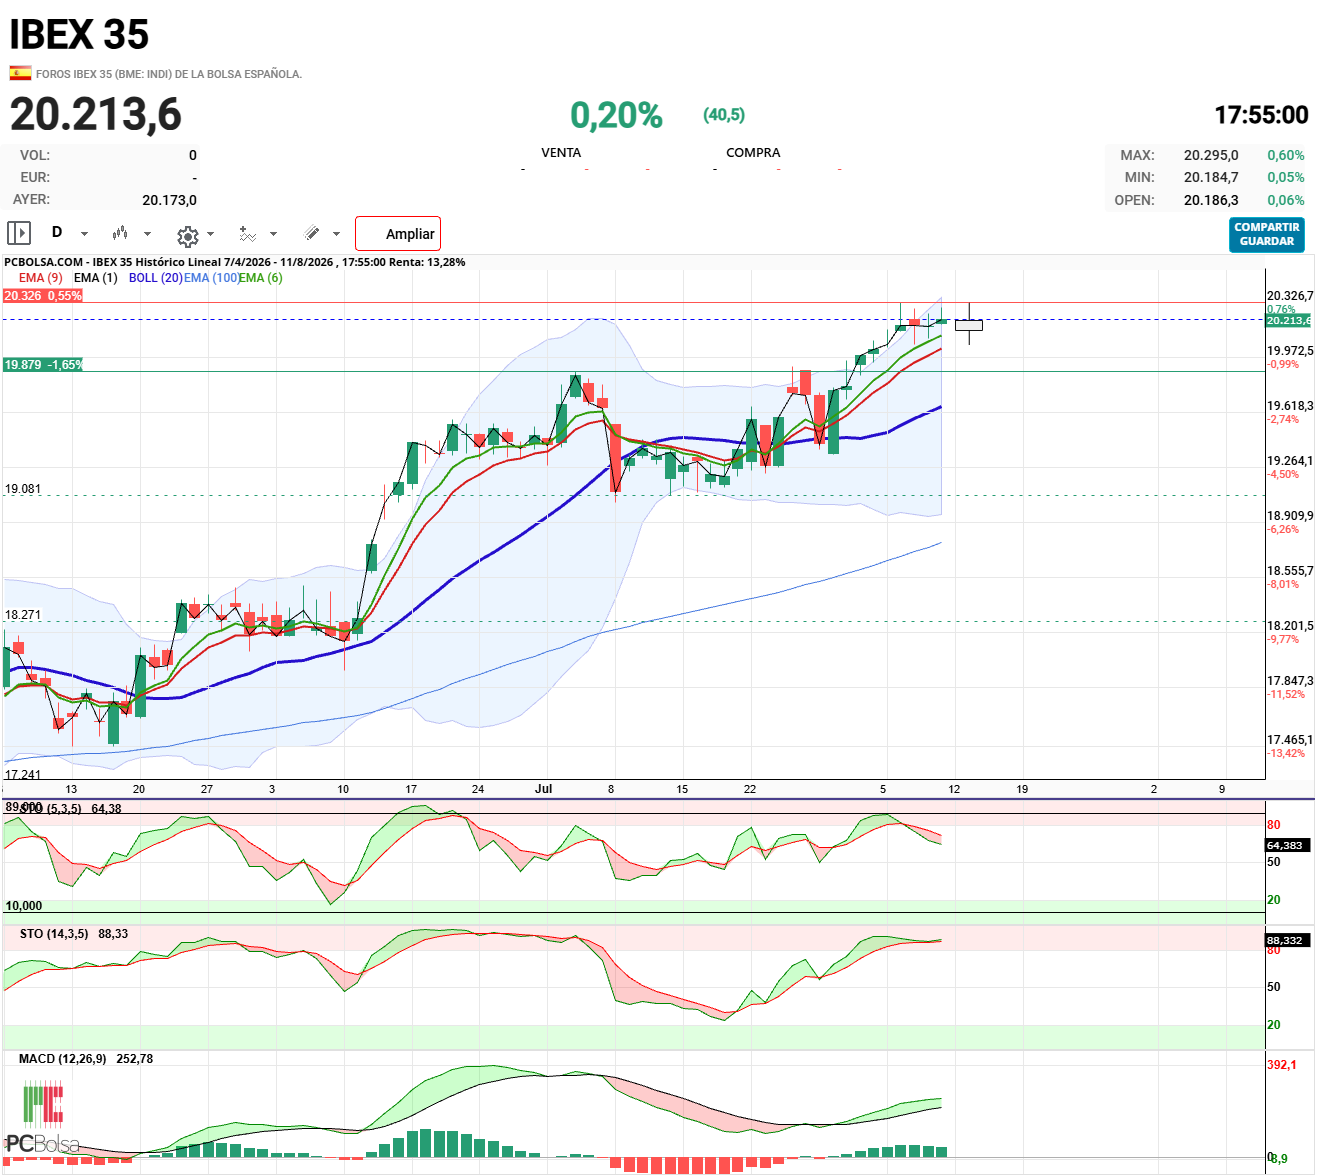Viewport: 1317px width, 1175px height.
Task: Expand the indicators dropdown arrow
Action: pyautogui.click(x=273, y=234)
